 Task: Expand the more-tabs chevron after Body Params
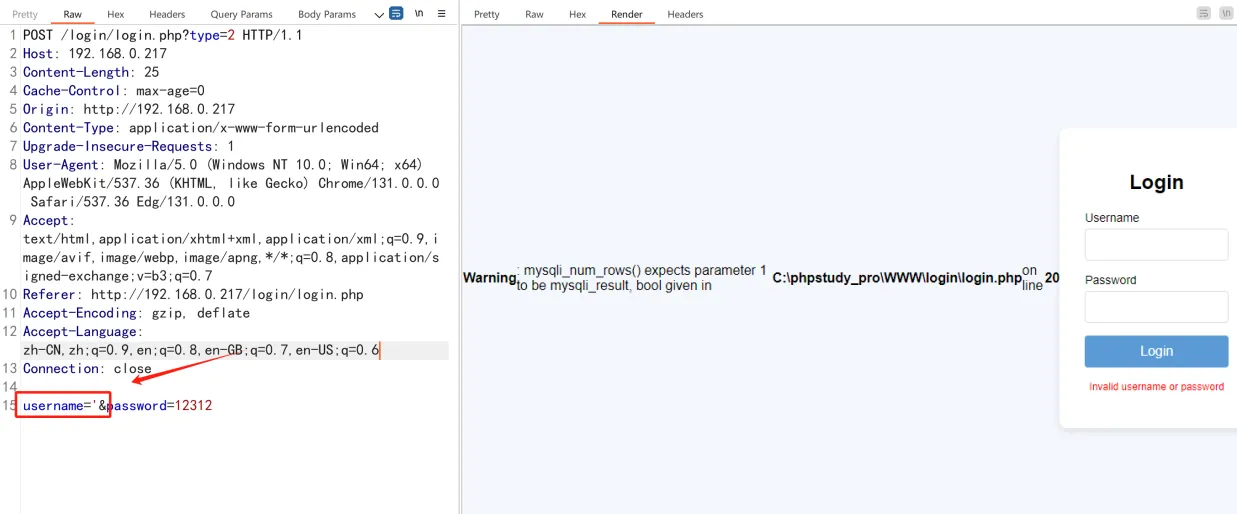(x=379, y=14)
